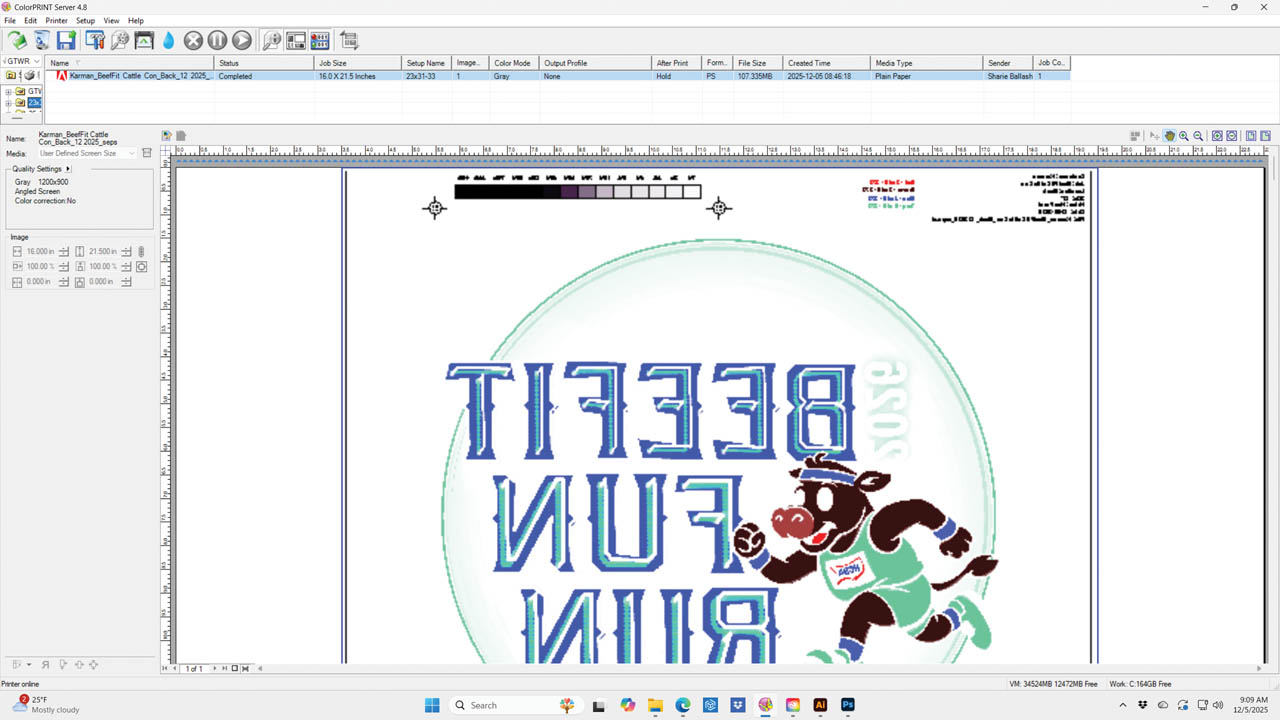Click the blue floppy disk save icon
This screenshot has height=720, width=1280.
tap(66, 40)
